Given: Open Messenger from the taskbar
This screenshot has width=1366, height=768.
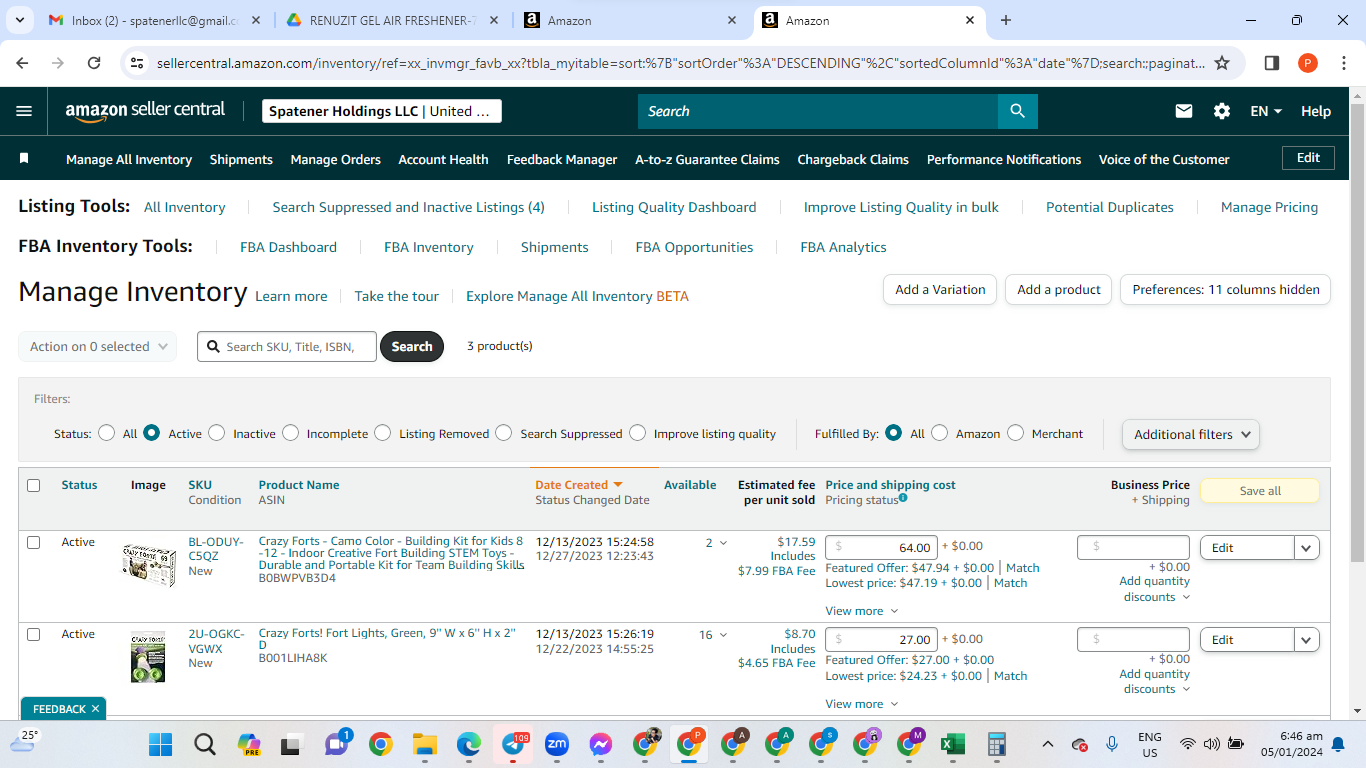Looking at the screenshot, I should point(601,744).
